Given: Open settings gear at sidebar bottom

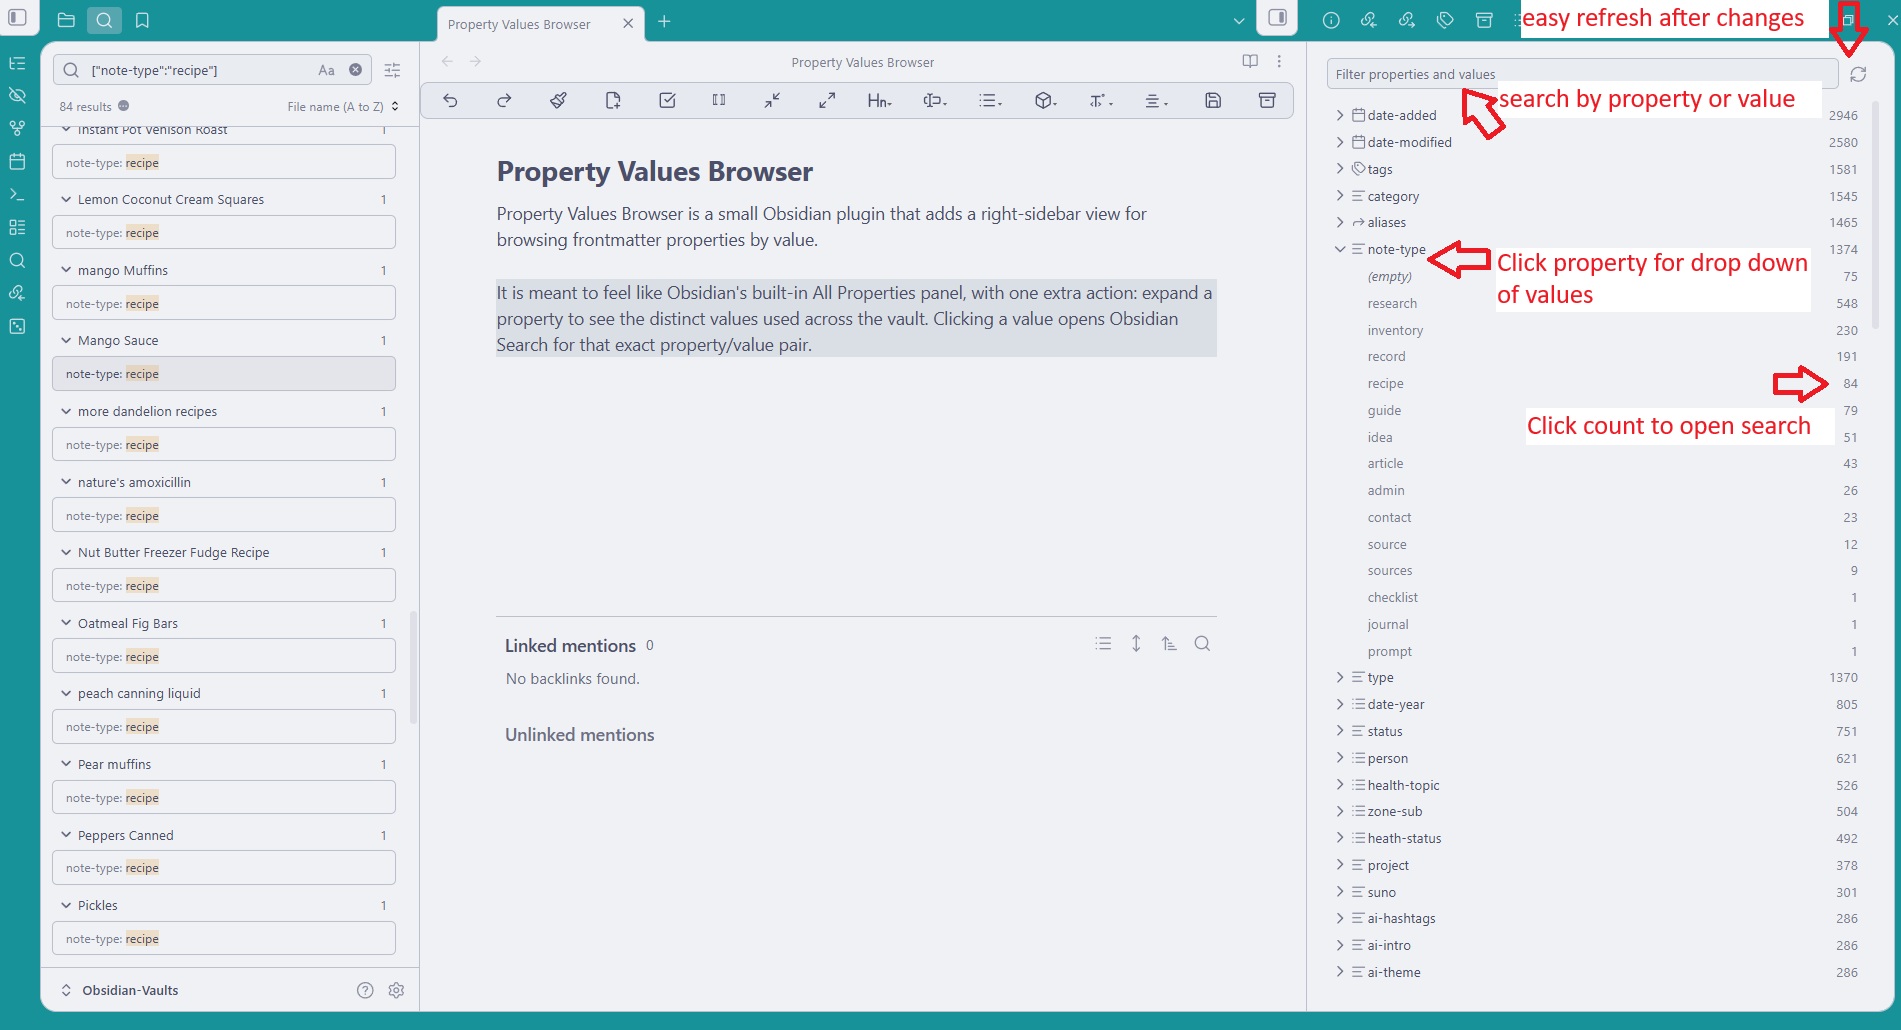Looking at the screenshot, I should [x=396, y=990].
